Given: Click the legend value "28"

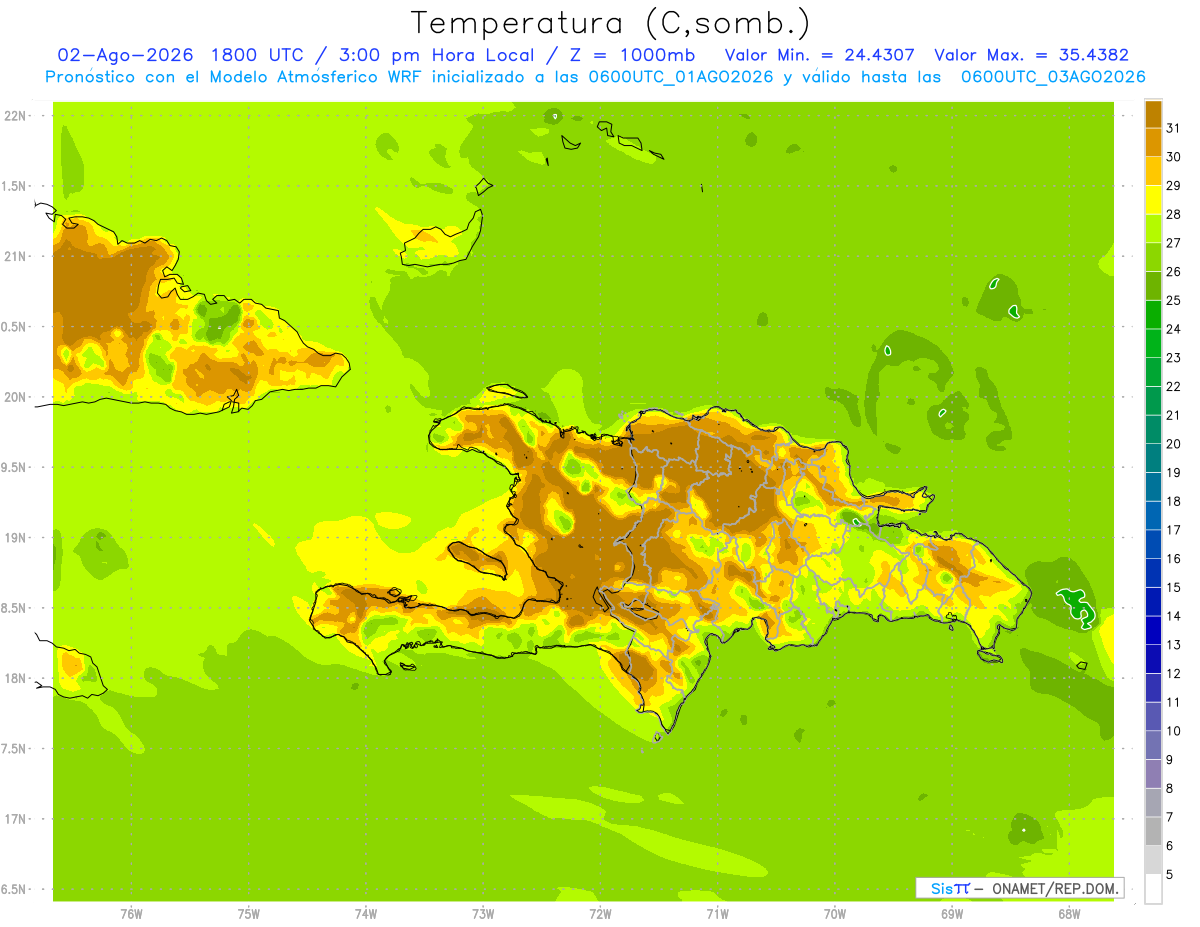Looking at the screenshot, I should [x=1174, y=214].
